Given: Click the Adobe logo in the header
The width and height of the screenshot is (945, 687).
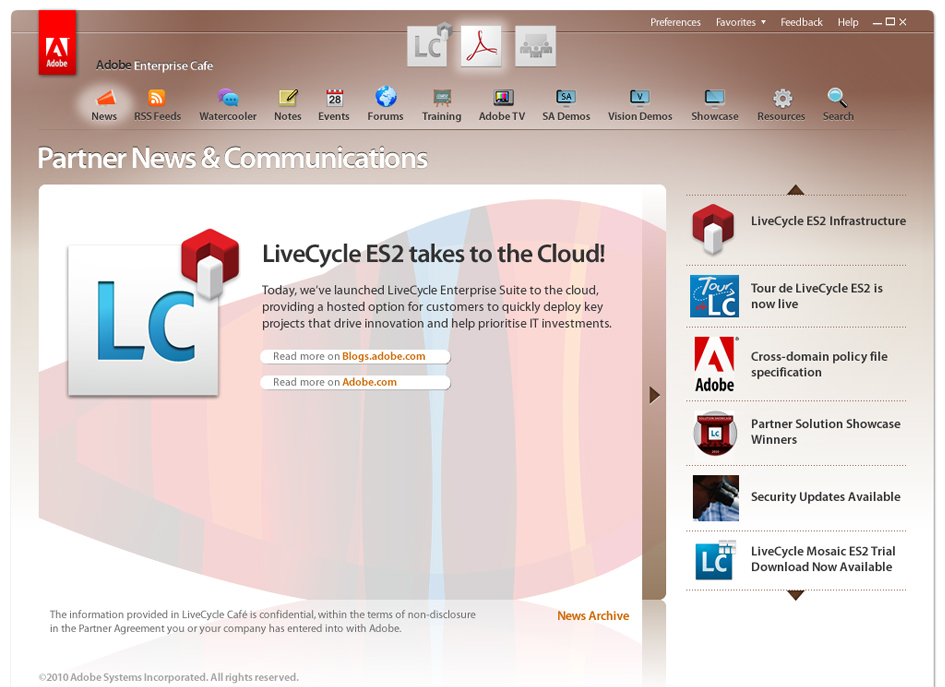Looking at the screenshot, I should tap(57, 42).
